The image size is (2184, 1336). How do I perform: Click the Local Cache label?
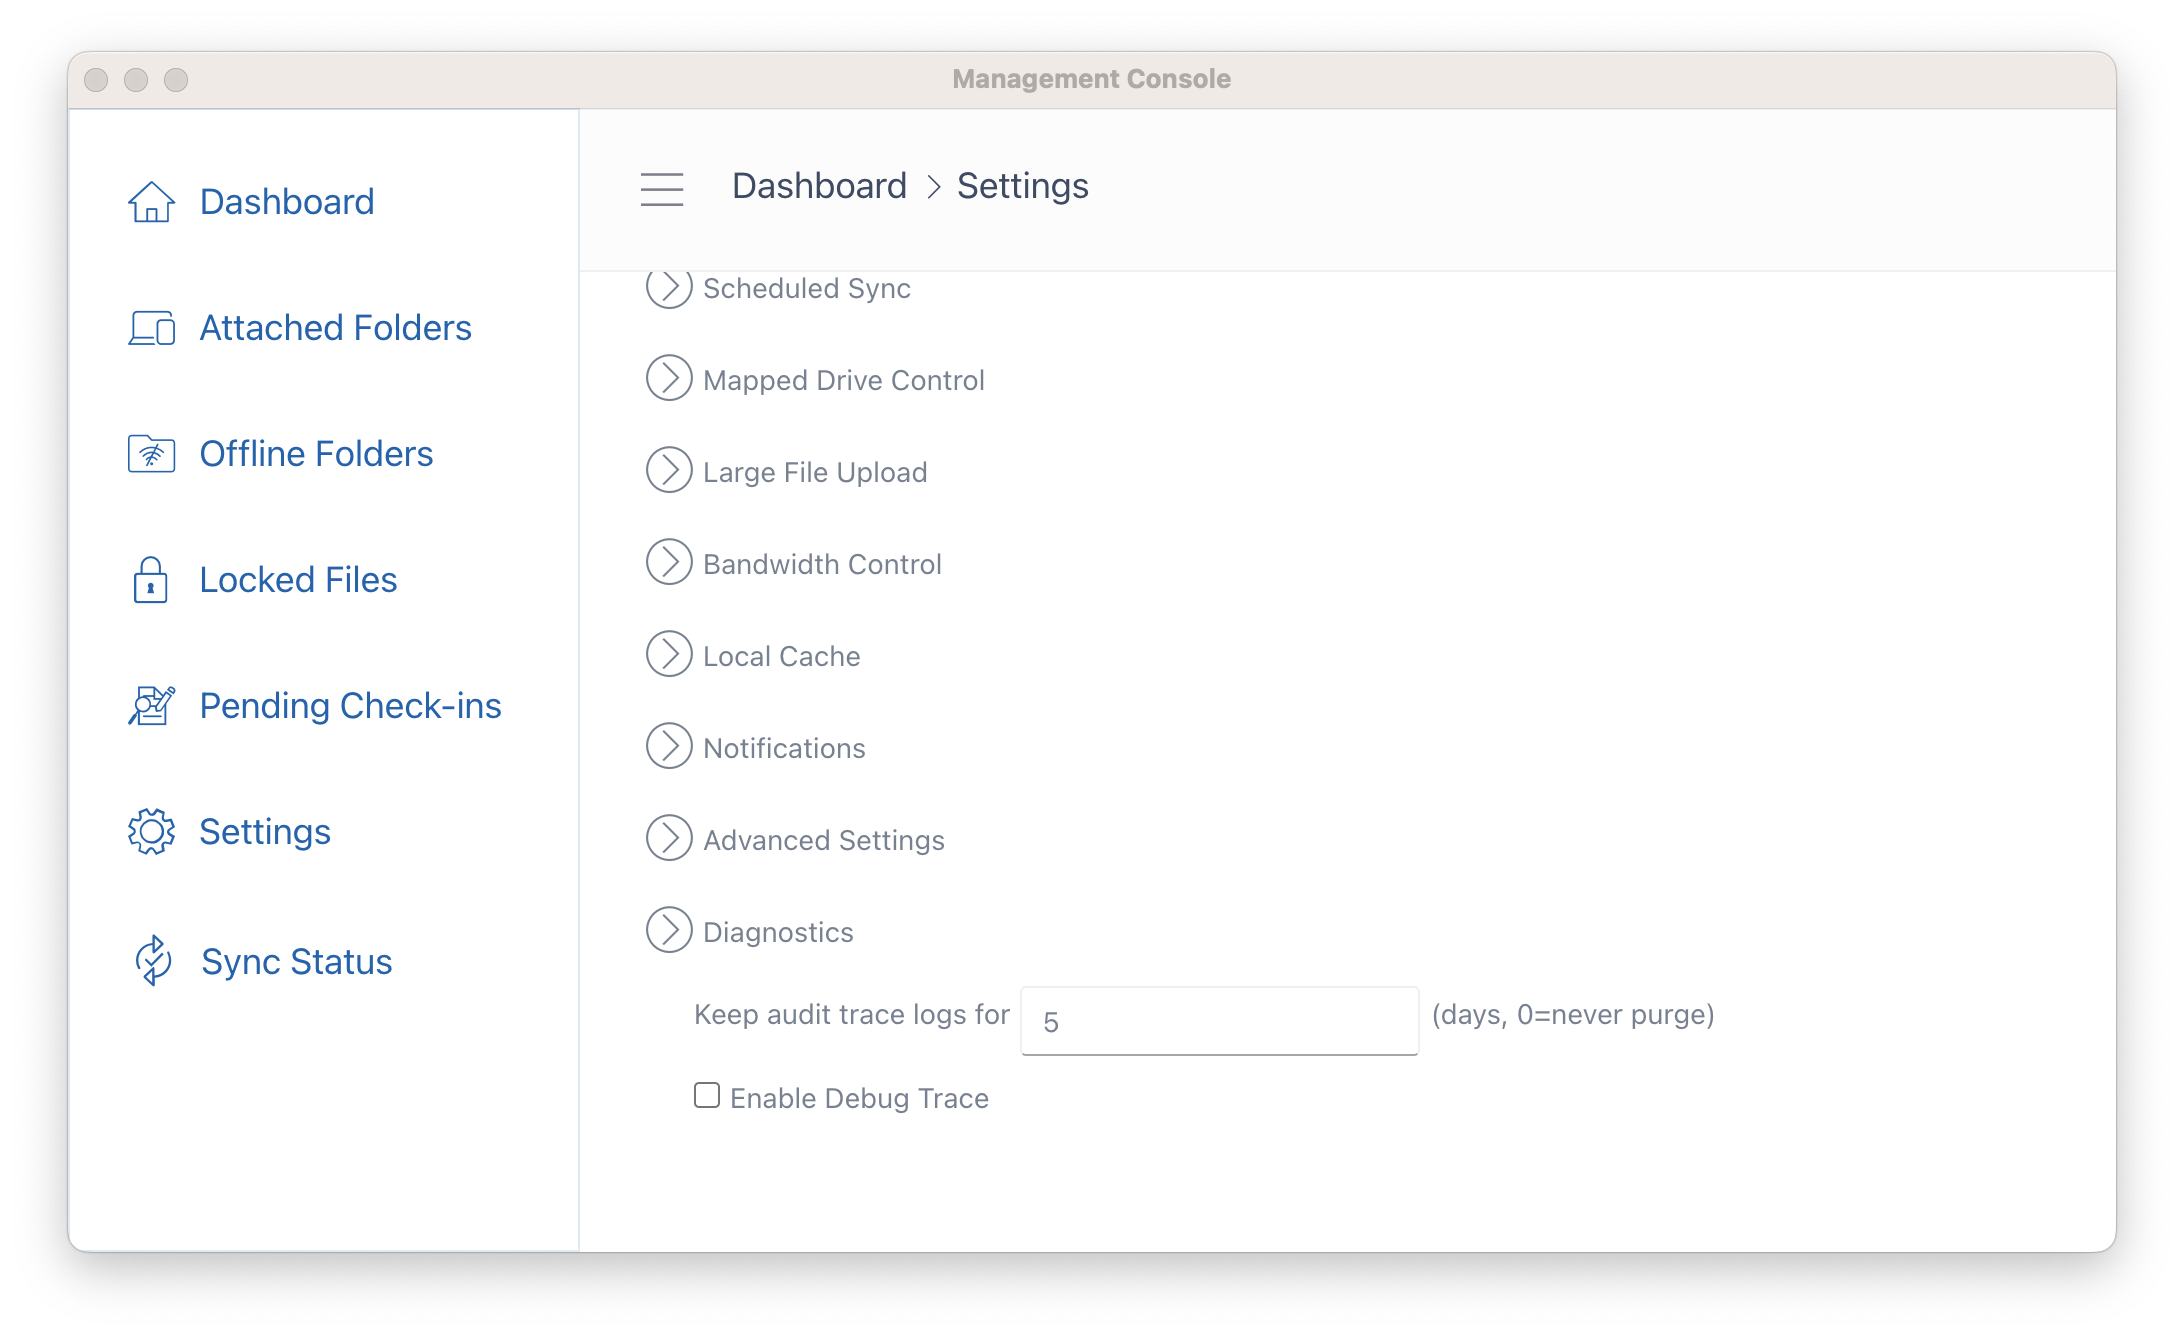(x=781, y=657)
